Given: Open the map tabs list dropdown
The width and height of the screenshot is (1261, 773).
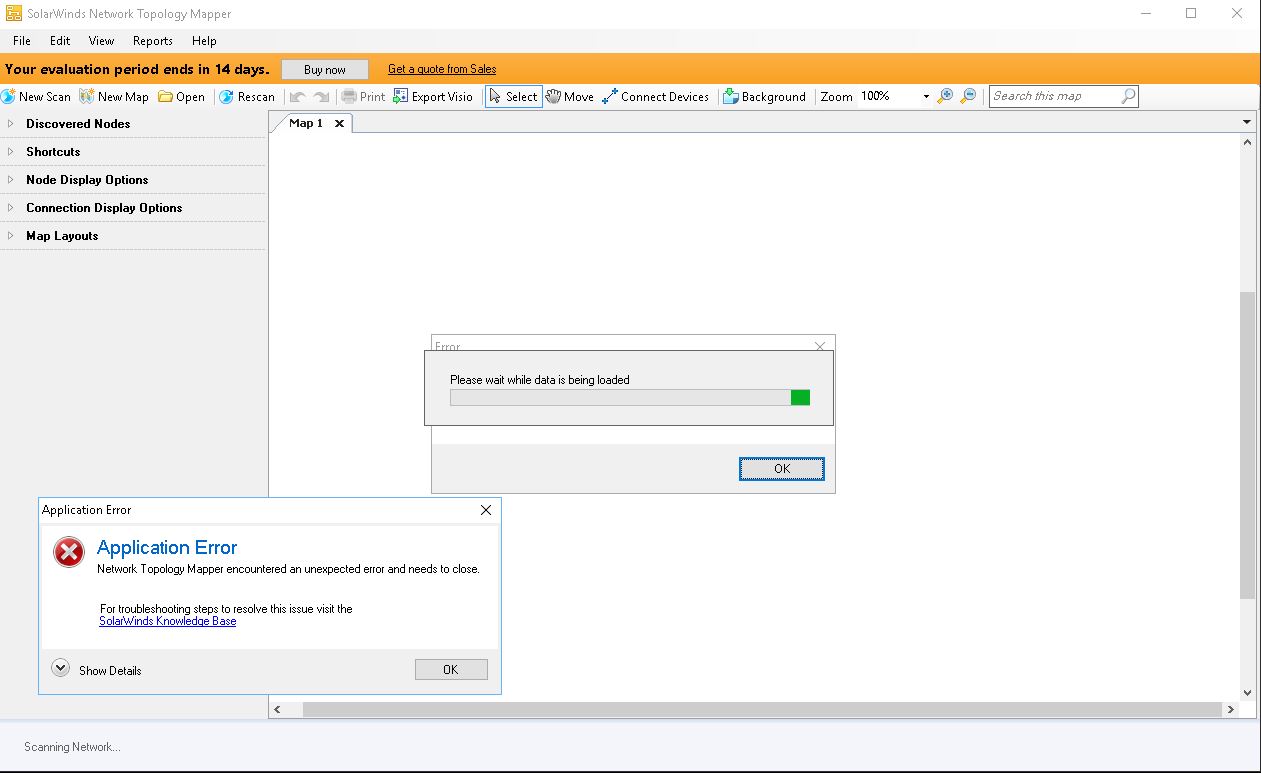Looking at the screenshot, I should [x=1247, y=122].
